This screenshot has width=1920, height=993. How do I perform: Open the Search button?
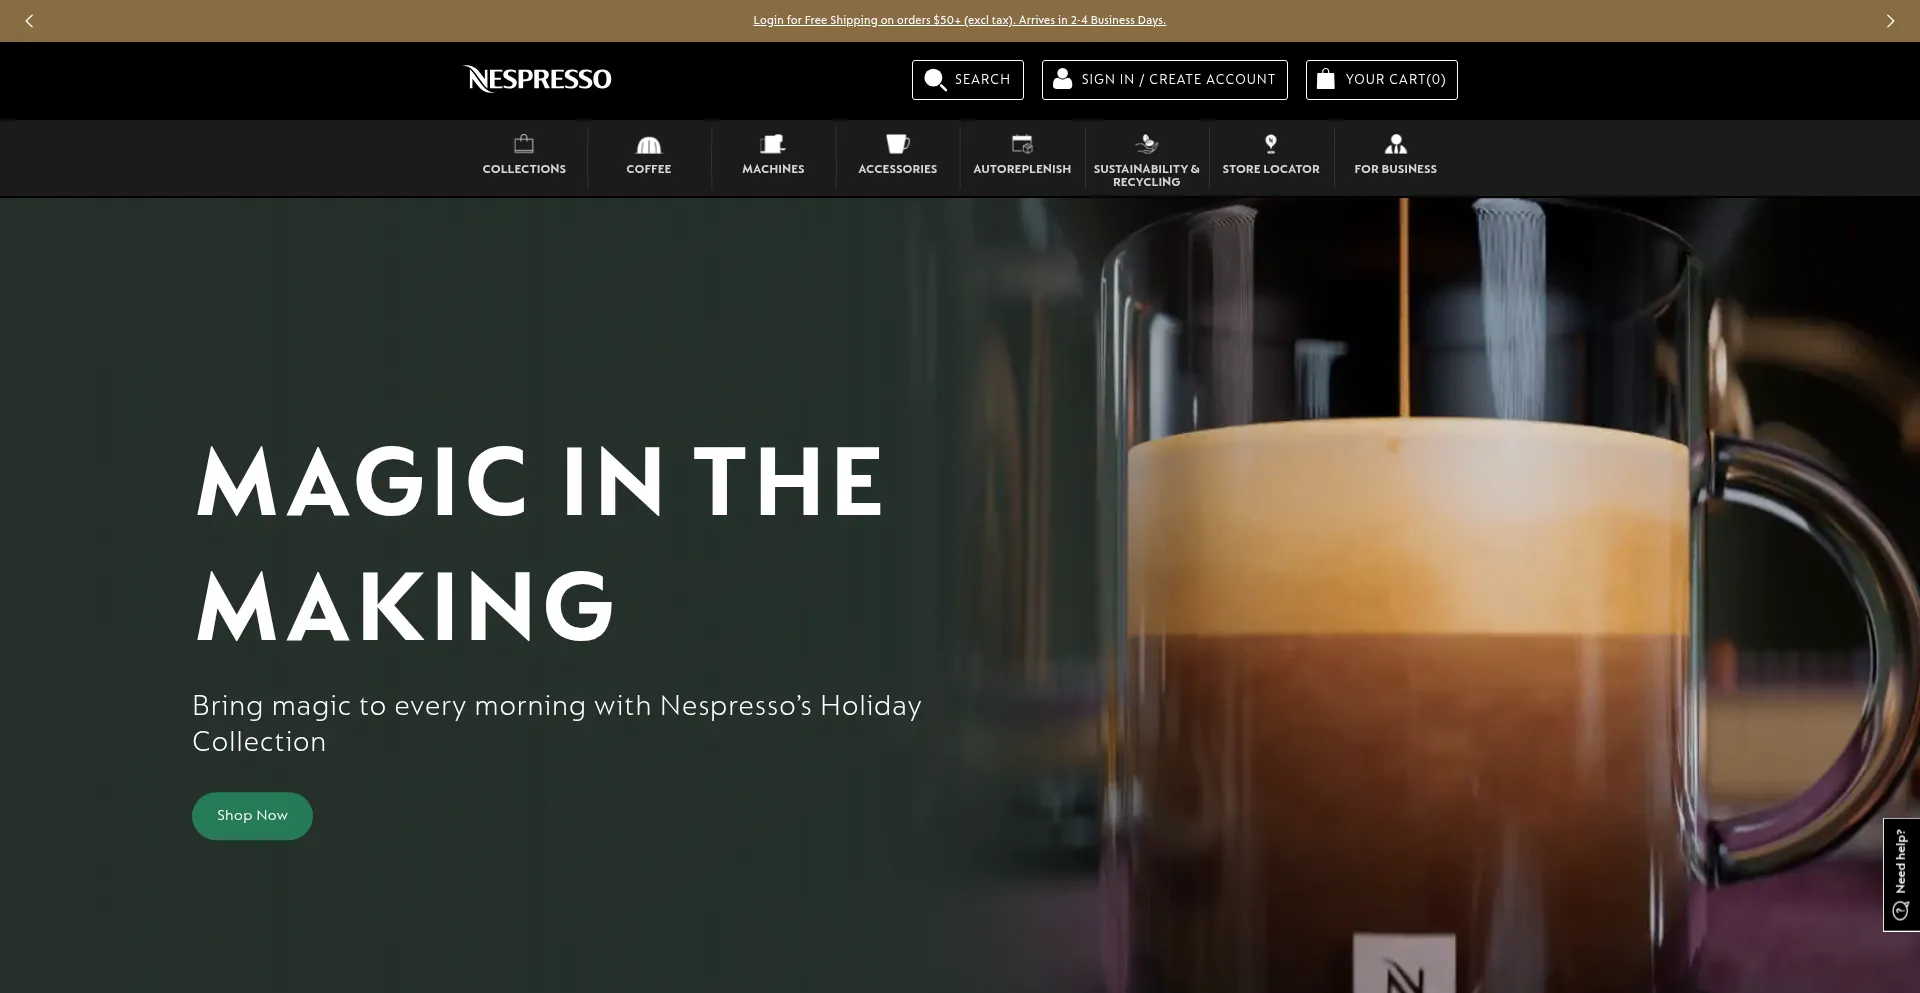(967, 80)
